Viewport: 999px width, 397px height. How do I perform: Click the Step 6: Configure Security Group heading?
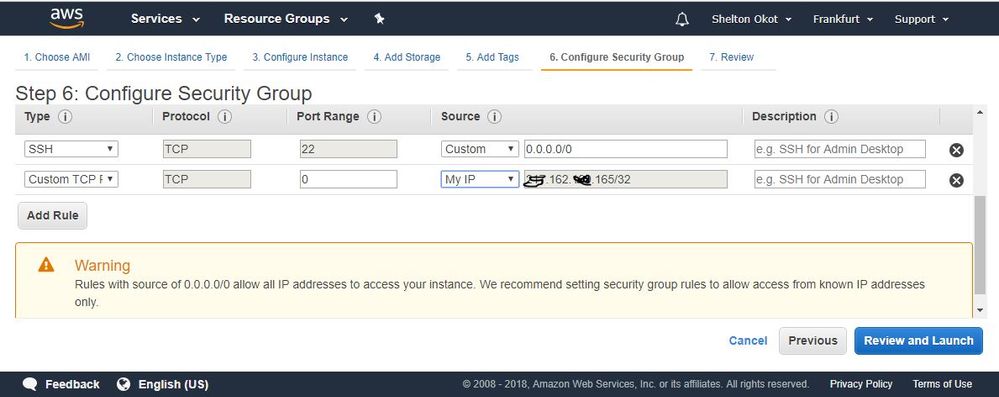pyautogui.click(x=164, y=94)
